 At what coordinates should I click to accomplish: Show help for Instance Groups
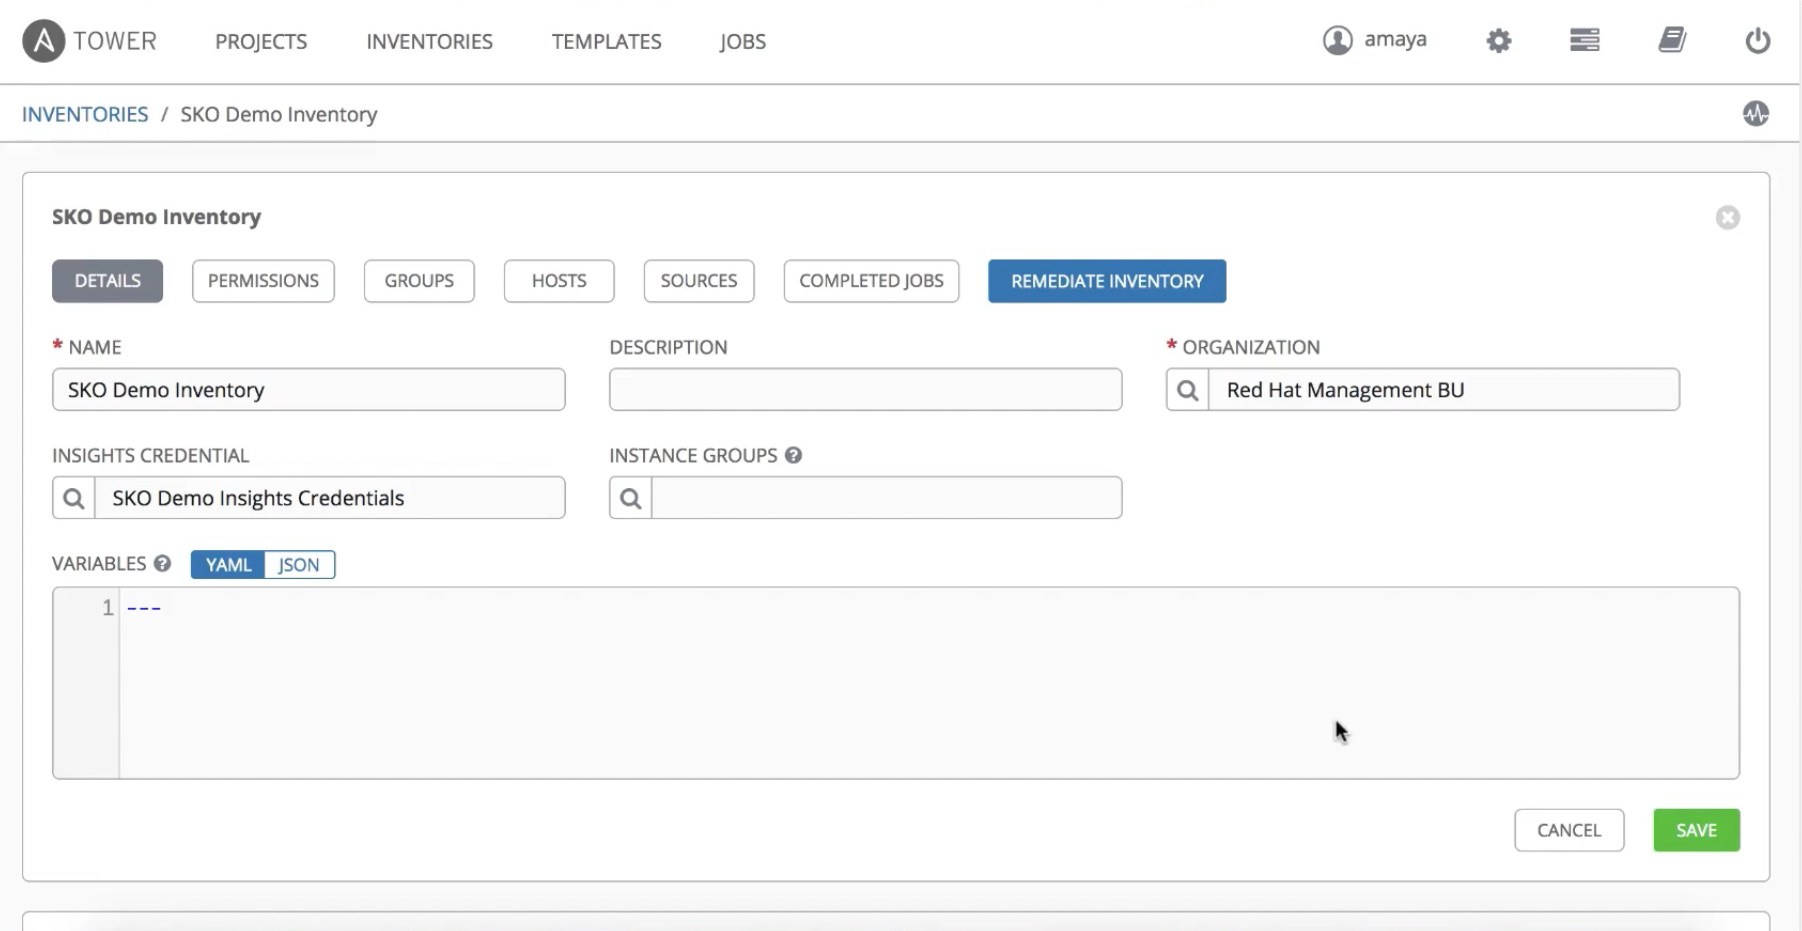[x=794, y=455]
